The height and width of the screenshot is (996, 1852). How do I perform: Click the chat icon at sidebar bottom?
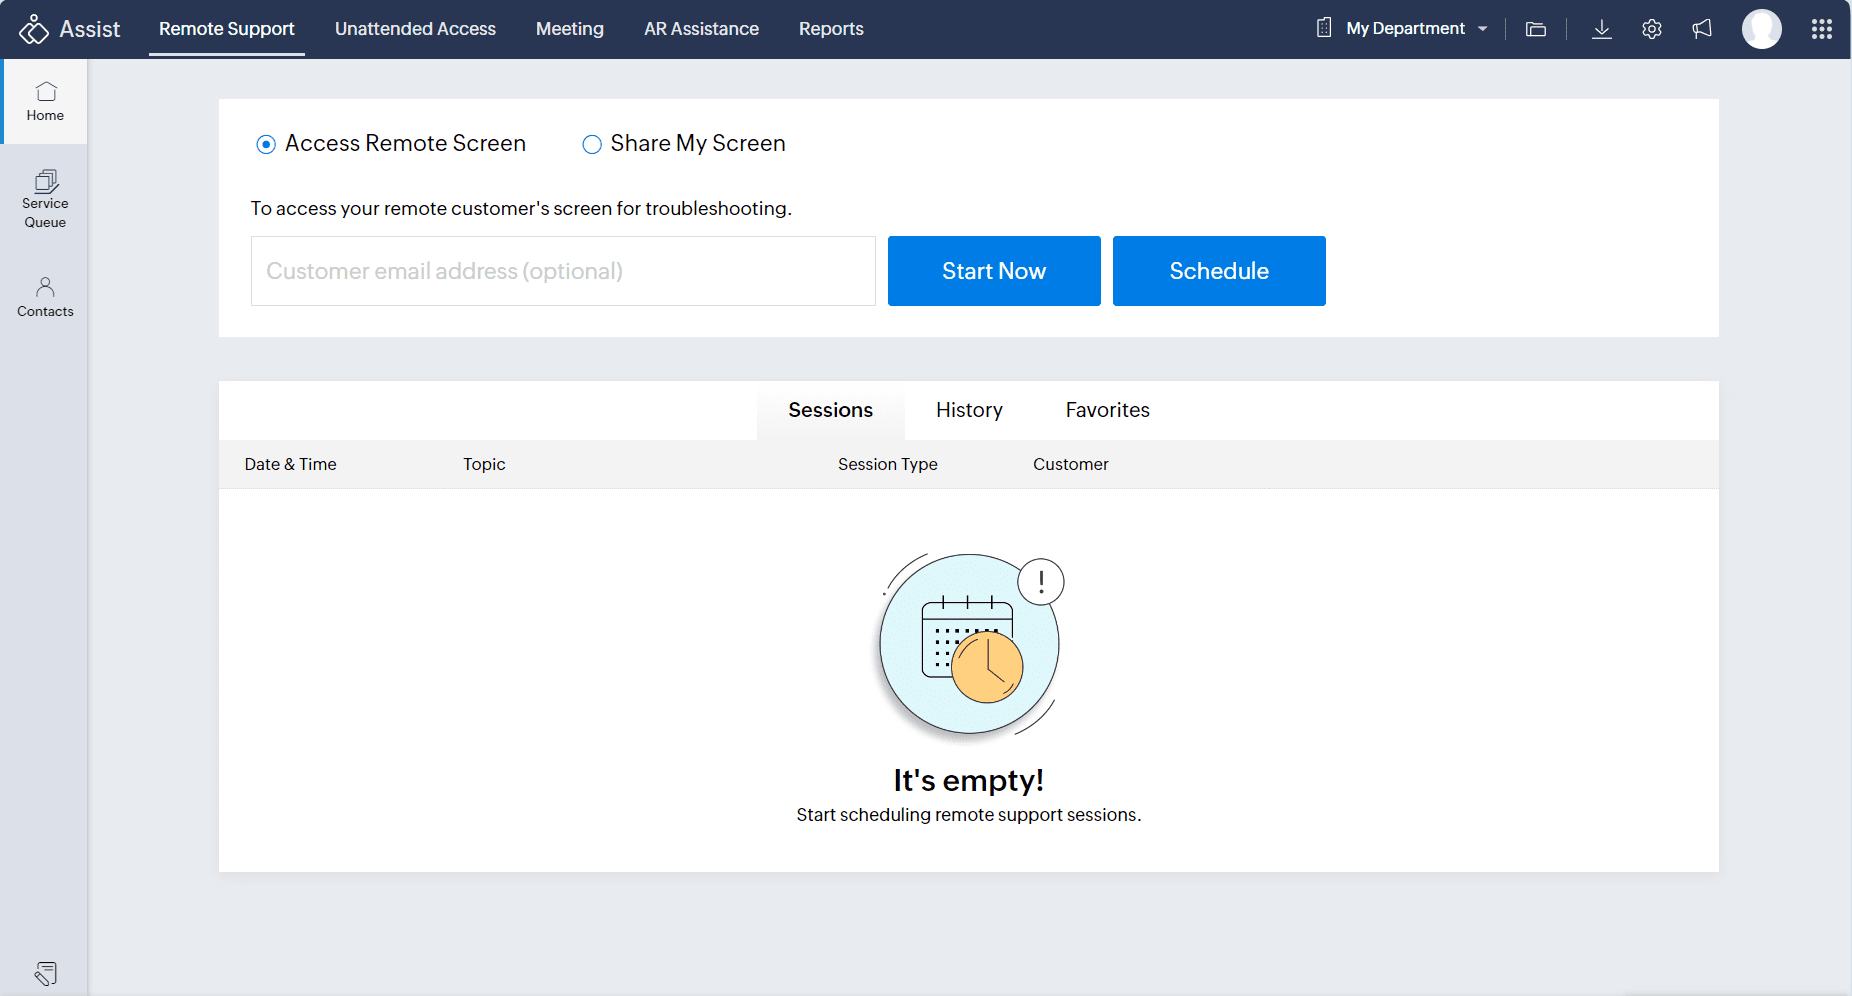tap(46, 973)
